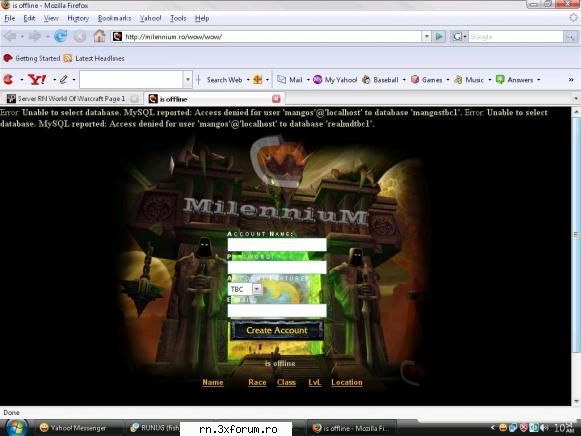Viewport: 581px width, 436px height.
Task: Sort by the Class column link
Action: 286,382
